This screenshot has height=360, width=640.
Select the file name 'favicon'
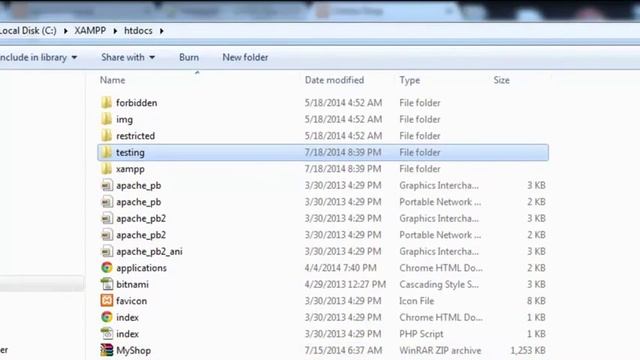pos(131,301)
